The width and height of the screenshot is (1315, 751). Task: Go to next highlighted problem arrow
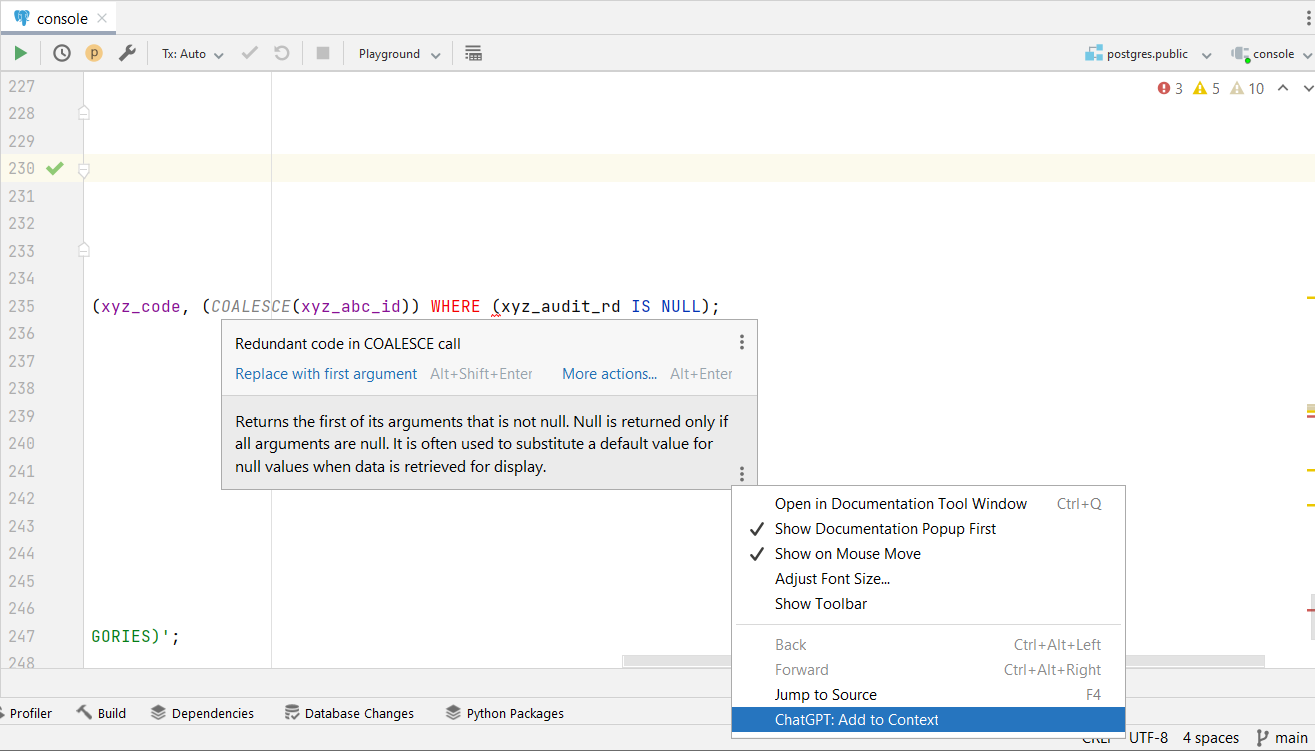coord(1307,88)
